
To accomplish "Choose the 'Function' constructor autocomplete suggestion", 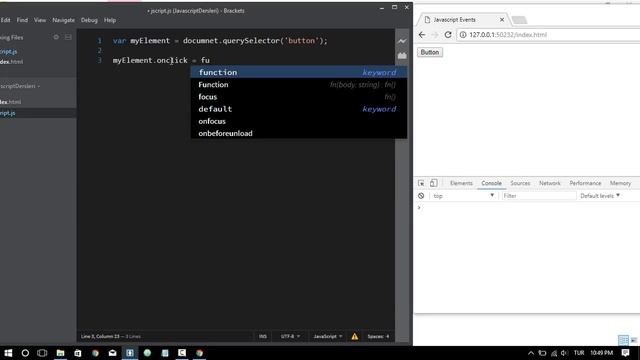I will [x=299, y=84].
